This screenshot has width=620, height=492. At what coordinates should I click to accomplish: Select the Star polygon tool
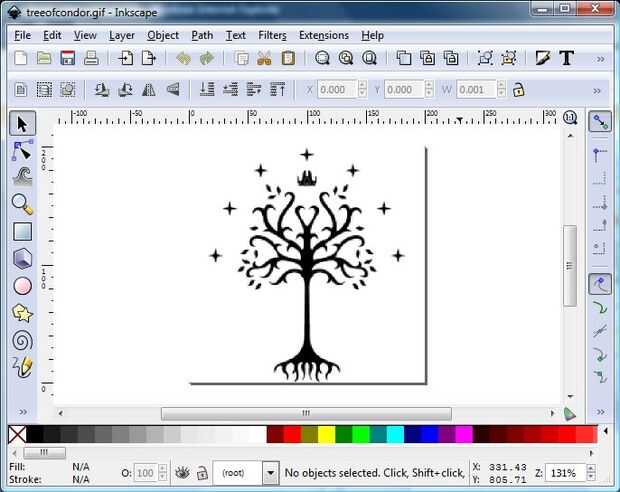22,314
